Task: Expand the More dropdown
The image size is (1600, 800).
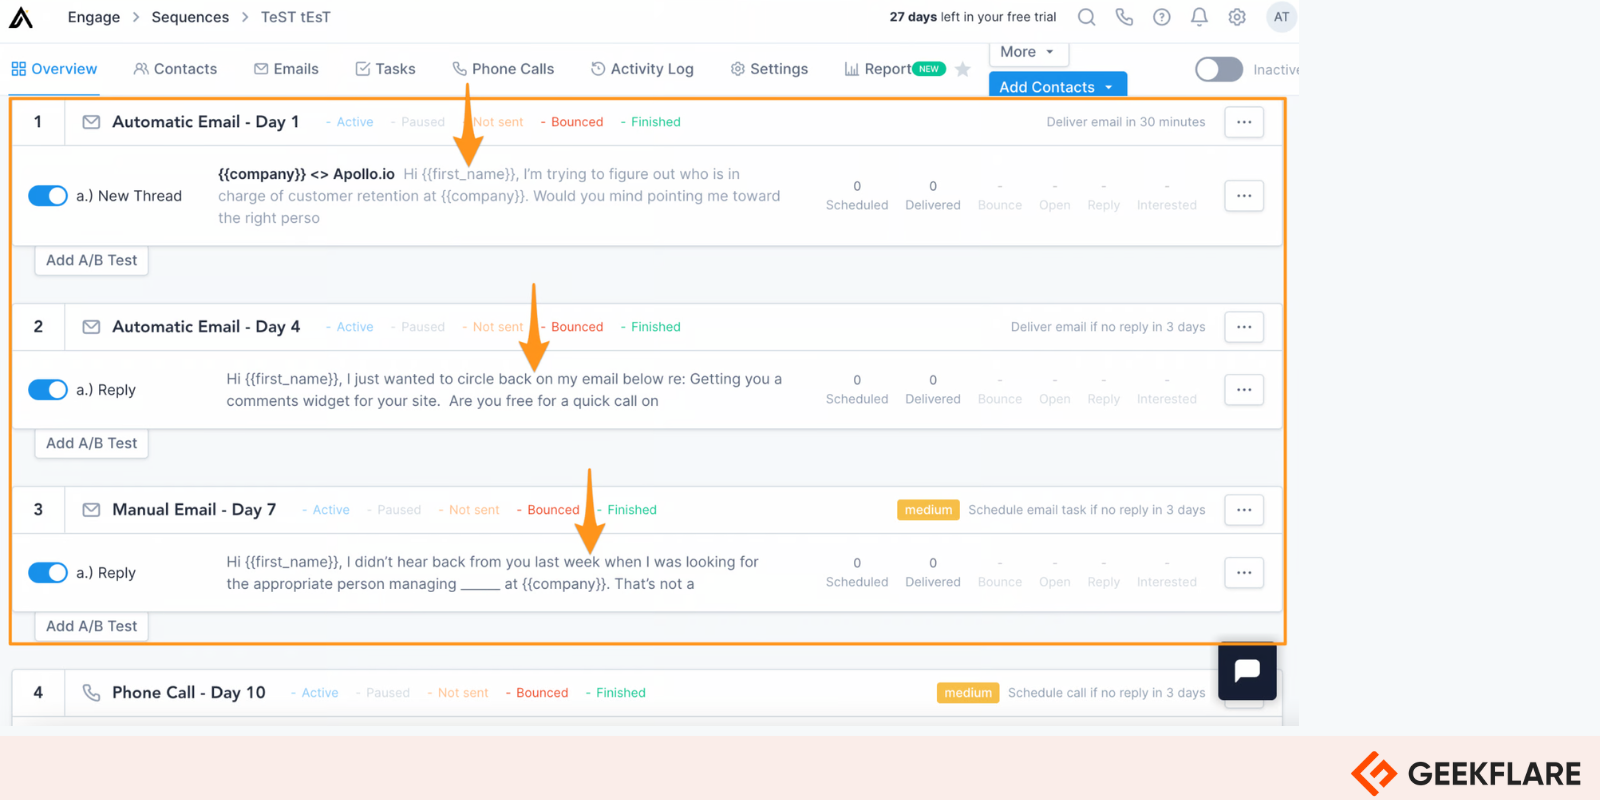Action: (1027, 52)
